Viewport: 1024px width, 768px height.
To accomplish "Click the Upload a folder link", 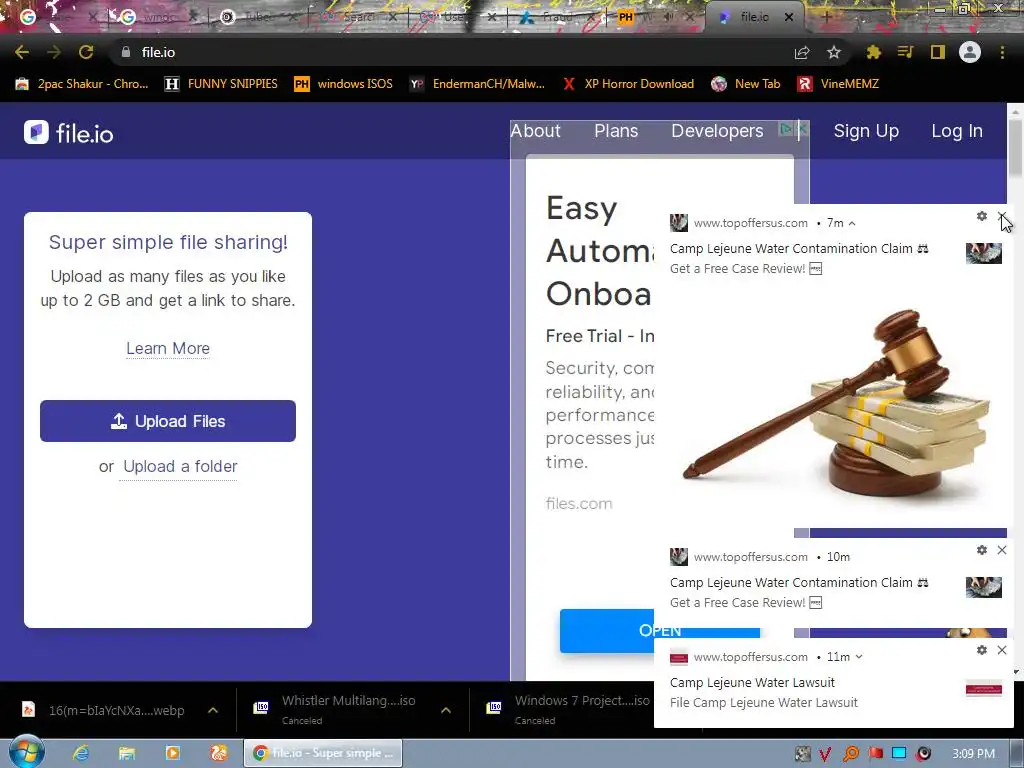I will coord(180,466).
